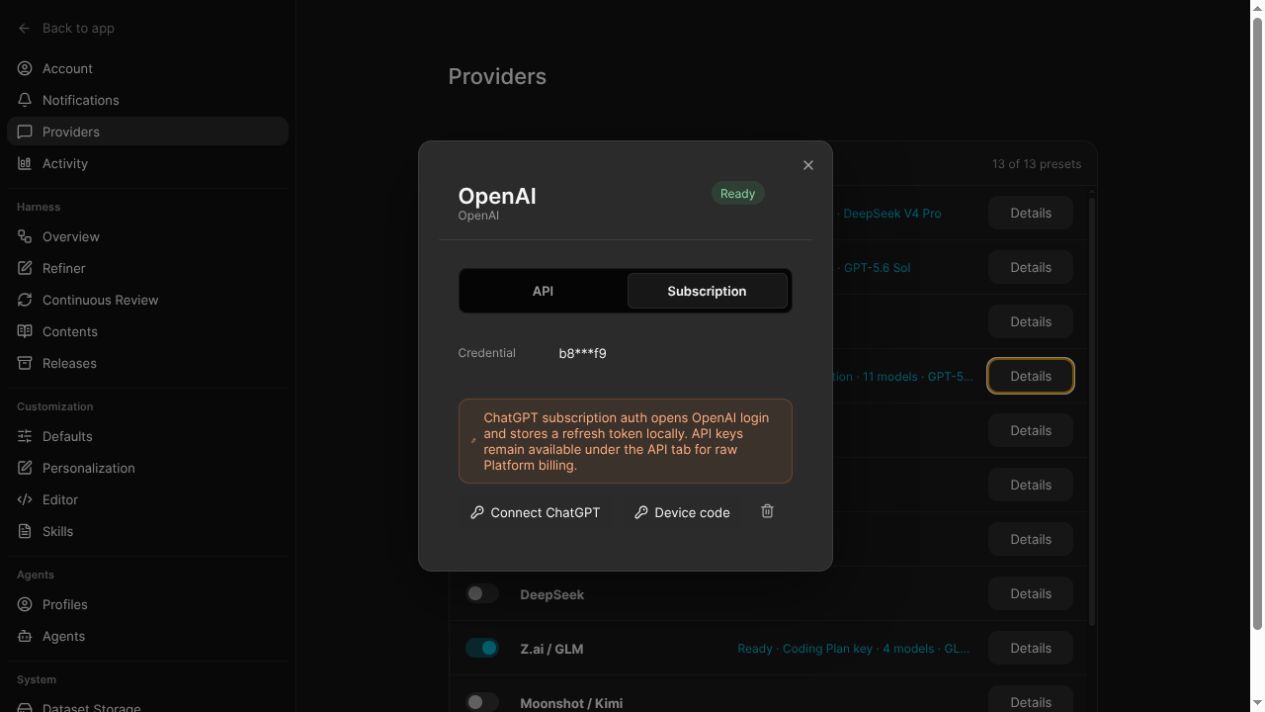The height and width of the screenshot is (712, 1265).
Task: Click the Editor code brackets icon
Action: pyautogui.click(x=25, y=499)
